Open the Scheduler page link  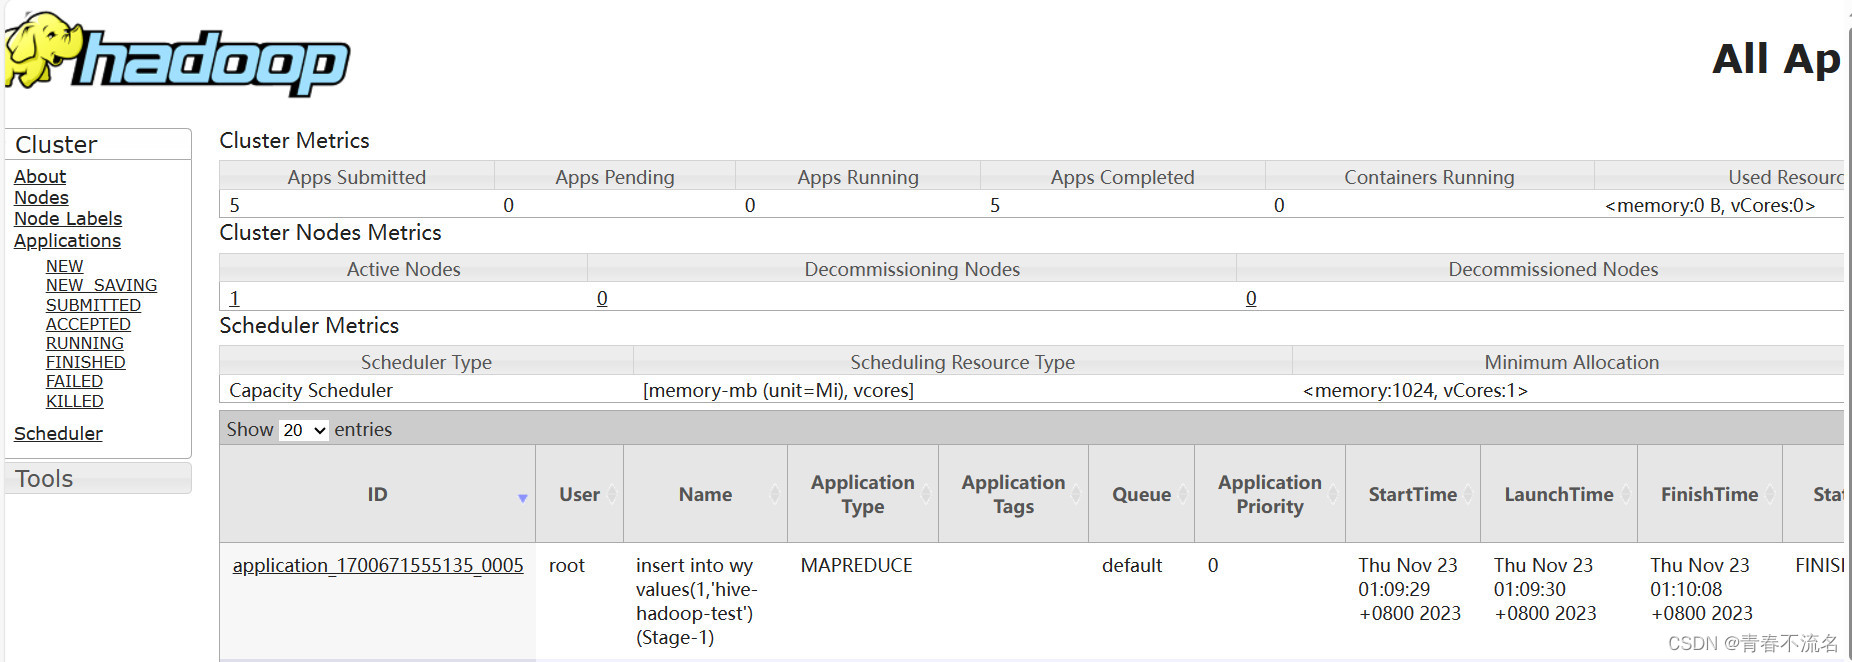pyautogui.click(x=58, y=434)
